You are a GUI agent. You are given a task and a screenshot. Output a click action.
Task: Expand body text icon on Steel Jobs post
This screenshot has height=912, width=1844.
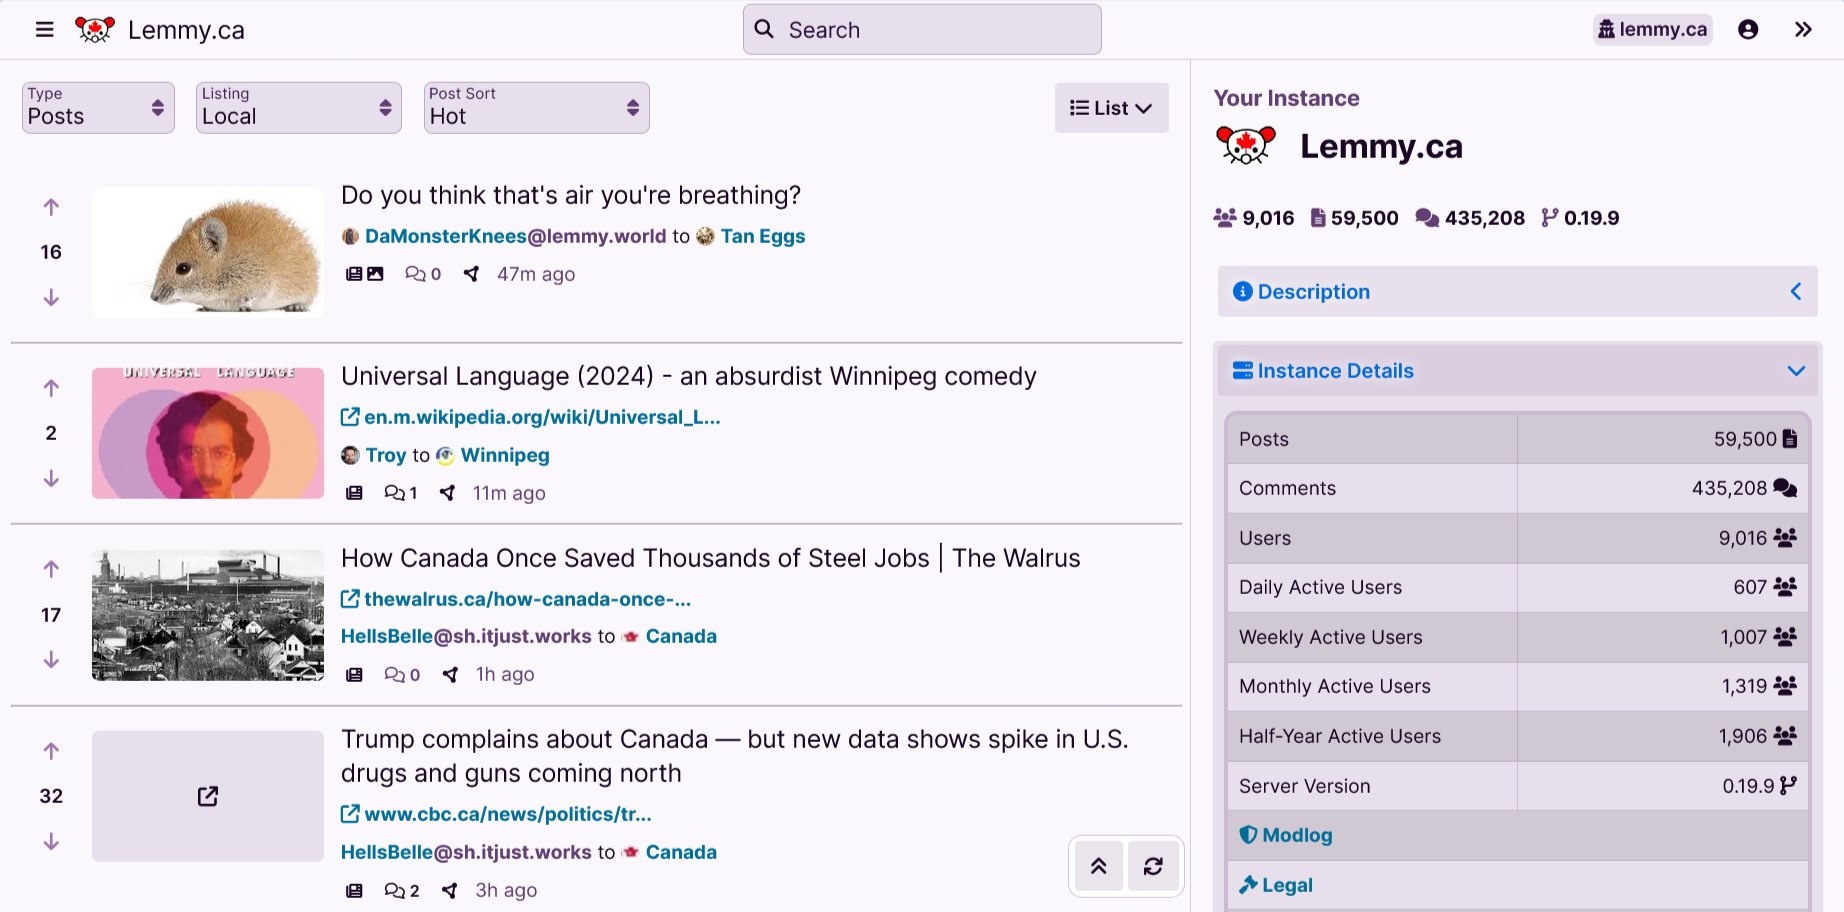click(354, 675)
